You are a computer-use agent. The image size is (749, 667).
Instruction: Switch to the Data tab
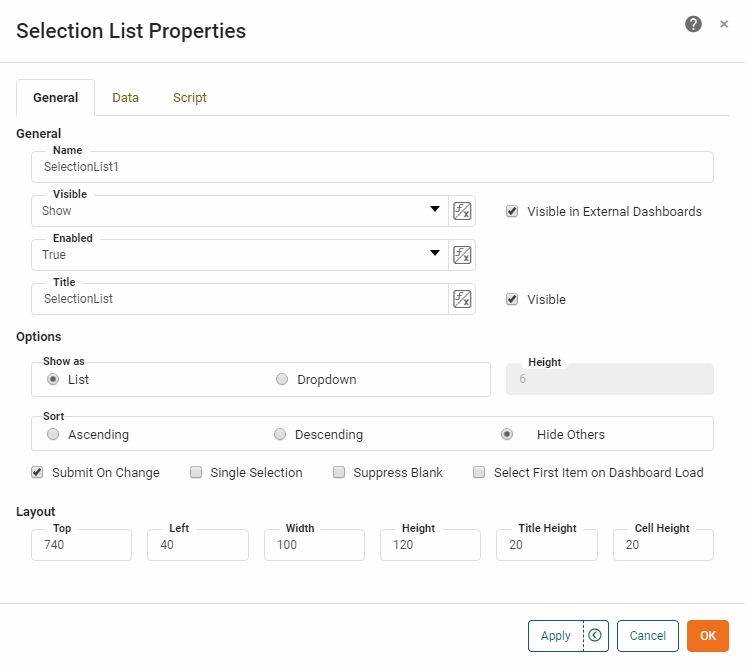pos(125,98)
